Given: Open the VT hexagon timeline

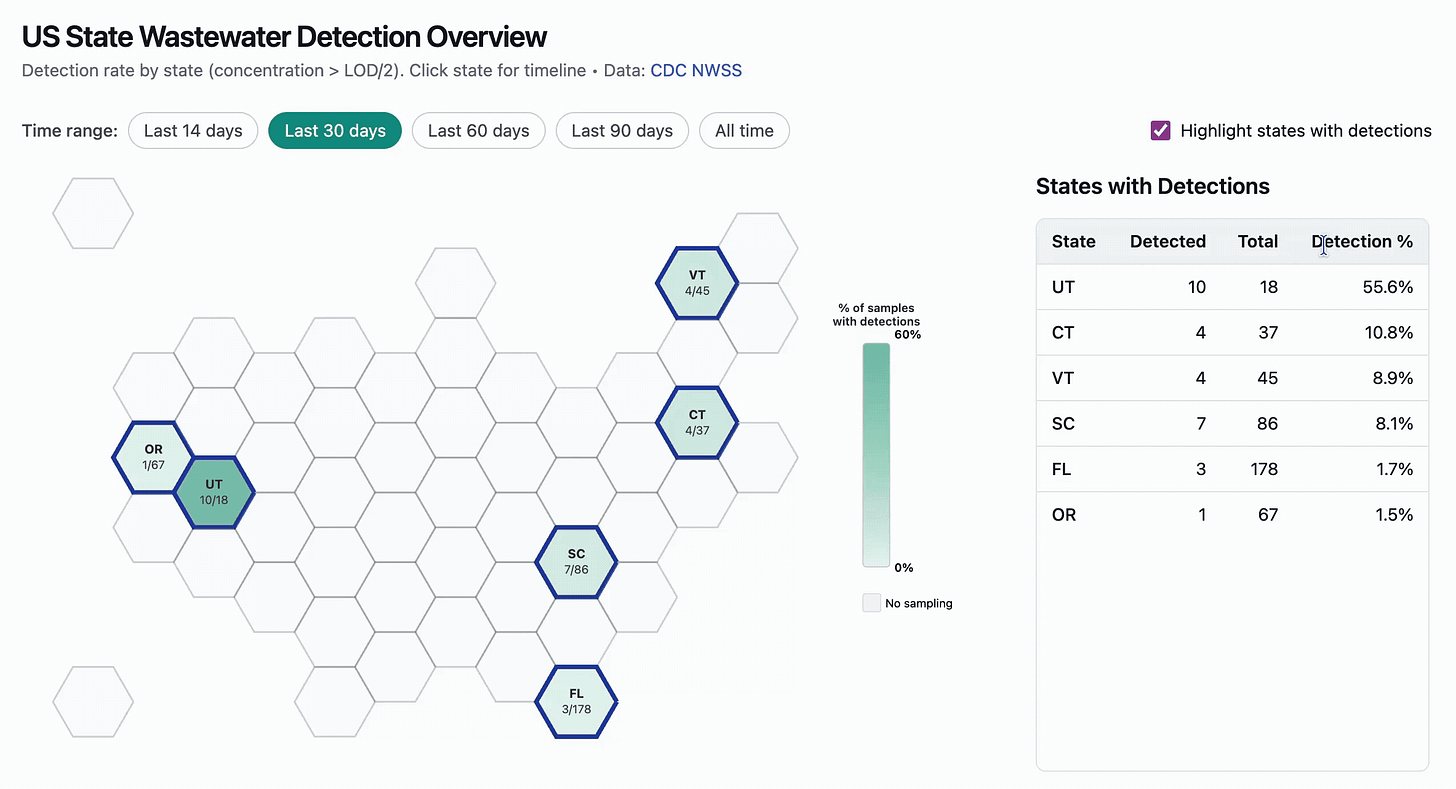Looking at the screenshot, I should (697, 283).
